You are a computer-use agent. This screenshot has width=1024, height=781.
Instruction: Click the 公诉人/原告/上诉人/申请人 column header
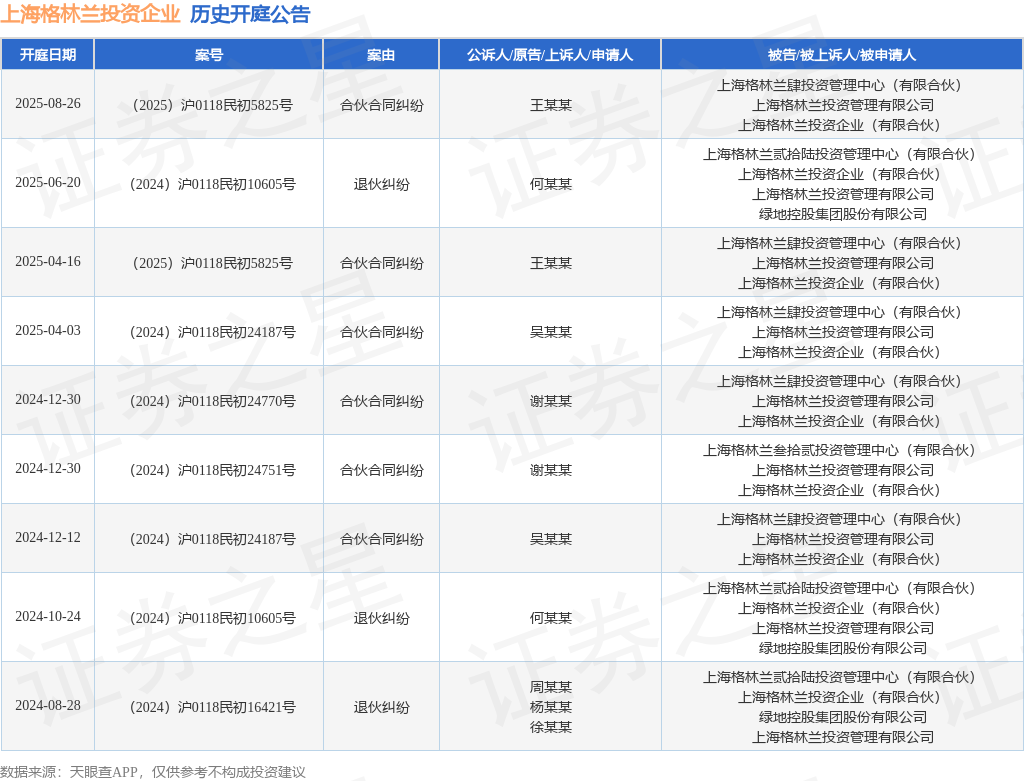click(550, 55)
